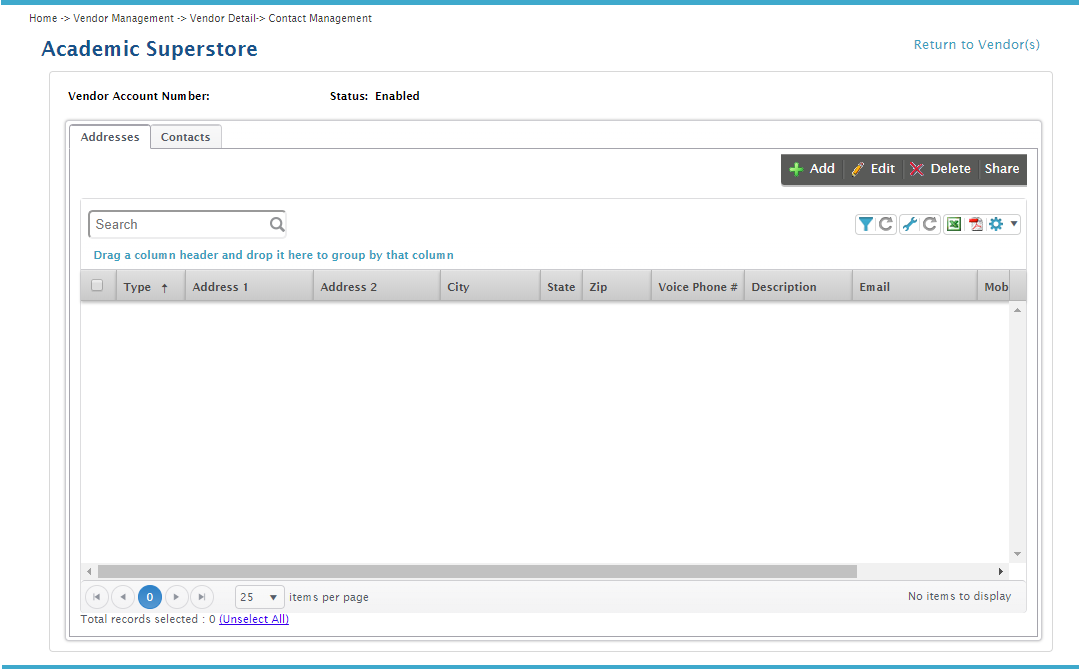The height and width of the screenshot is (669, 1079).
Task: Click the Vendor Management breadcrumb
Action: [124, 19]
